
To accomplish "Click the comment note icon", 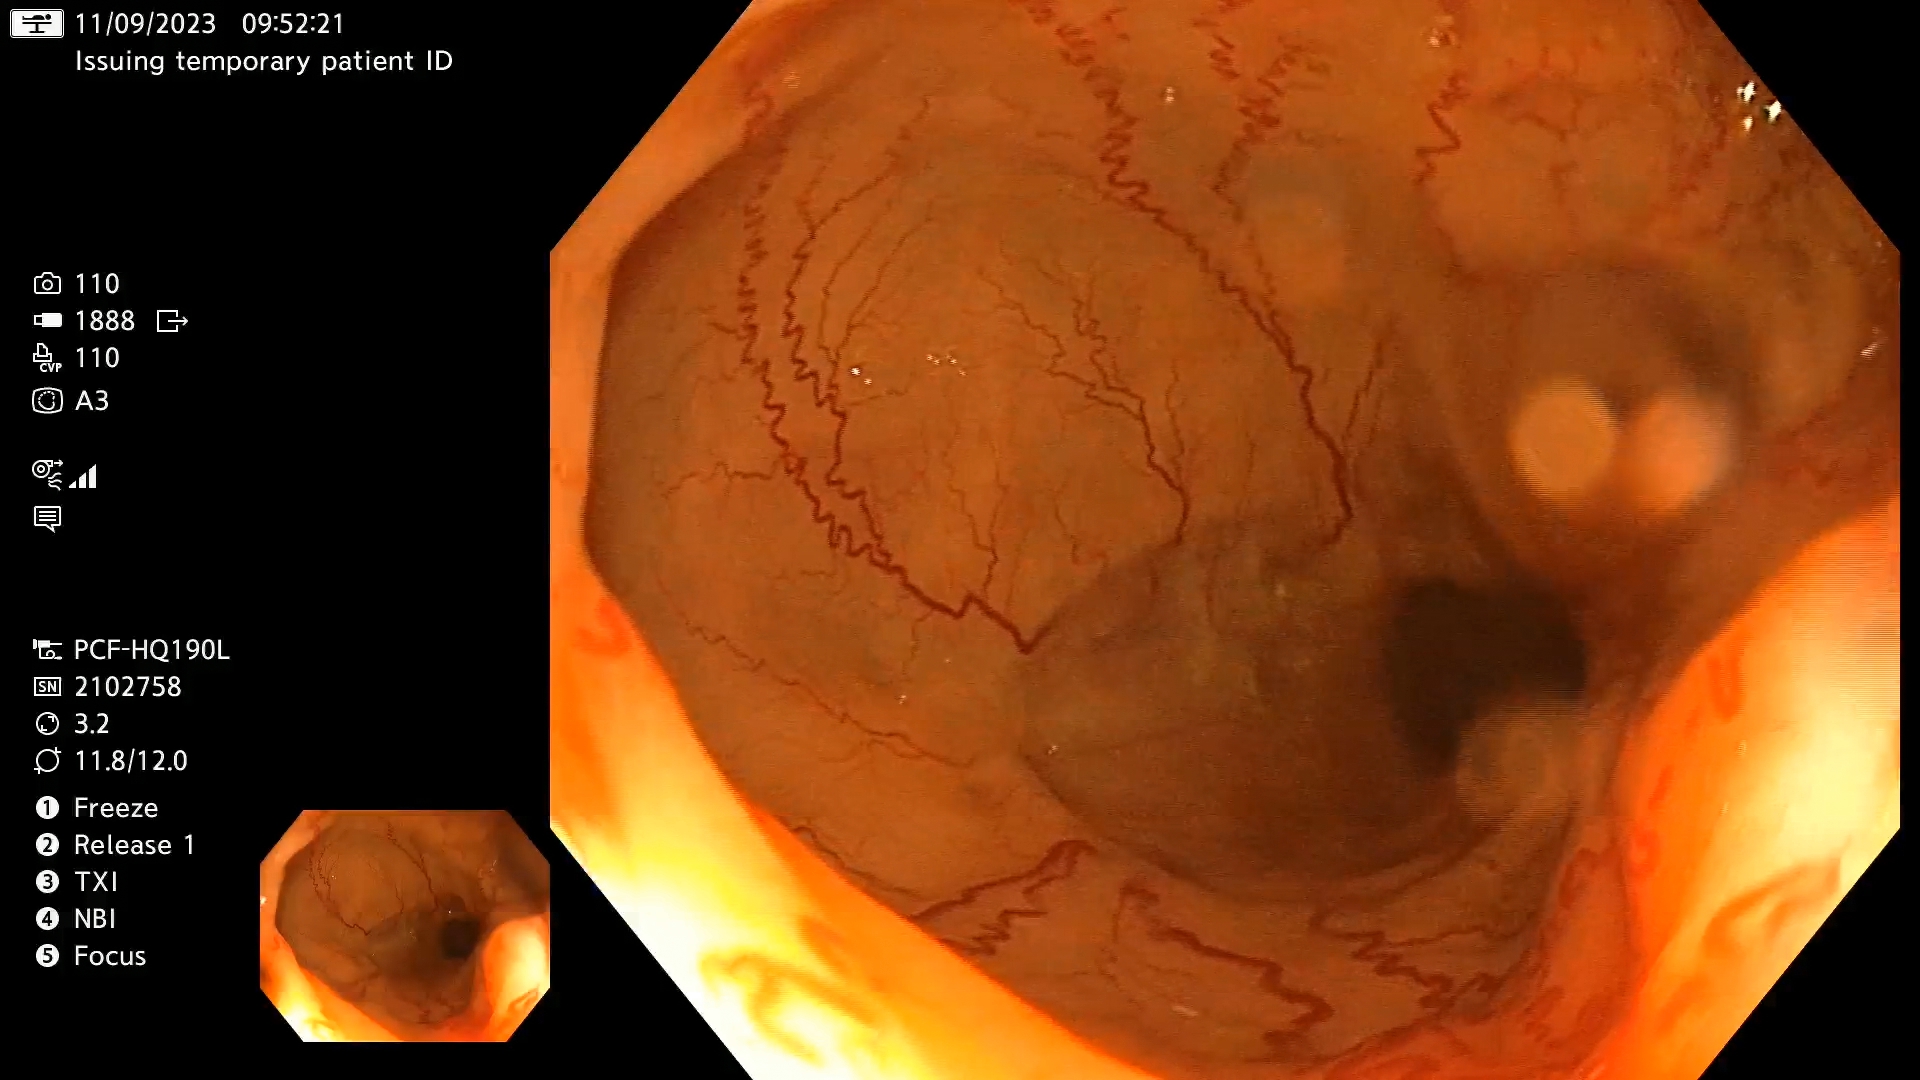I will tap(47, 519).
